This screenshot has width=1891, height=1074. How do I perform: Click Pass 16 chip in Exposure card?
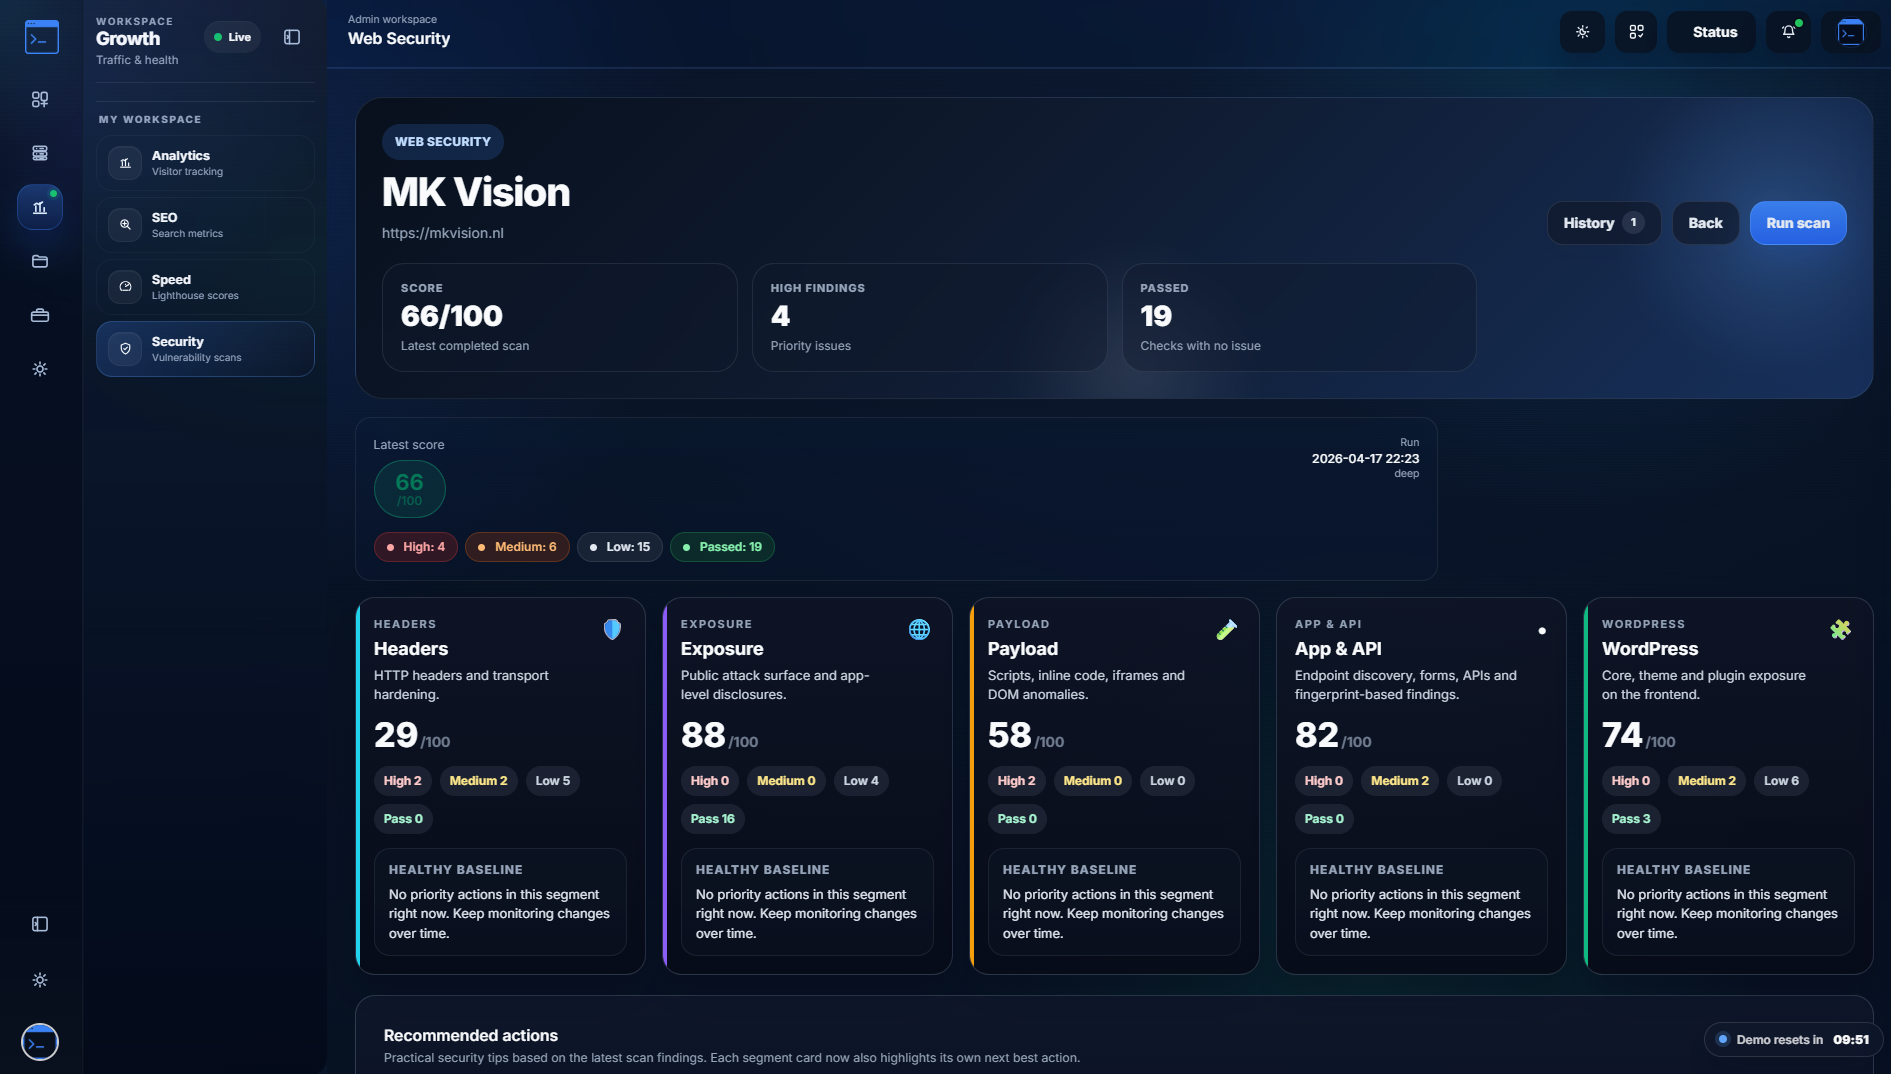click(712, 819)
